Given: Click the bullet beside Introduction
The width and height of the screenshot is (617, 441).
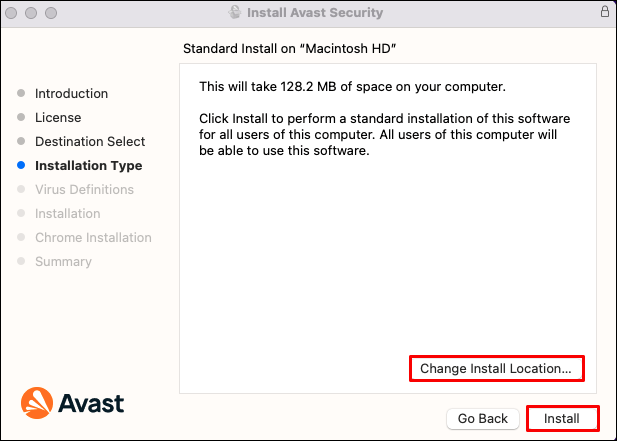Looking at the screenshot, I should pyautogui.click(x=21, y=93).
